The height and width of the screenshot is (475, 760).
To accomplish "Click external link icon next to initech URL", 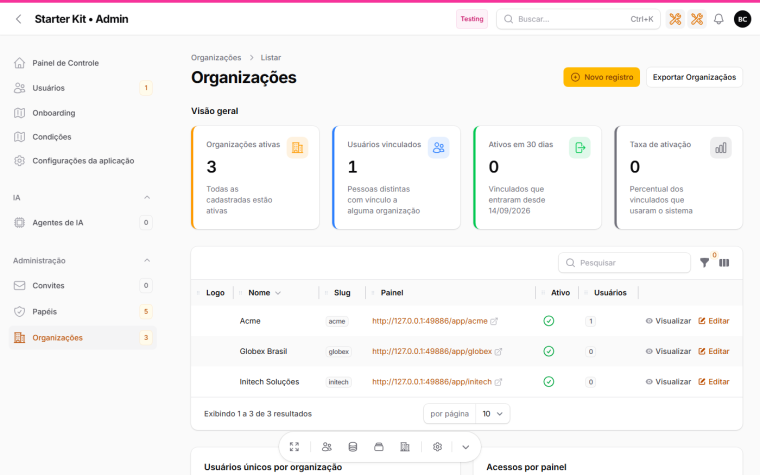I will [498, 382].
